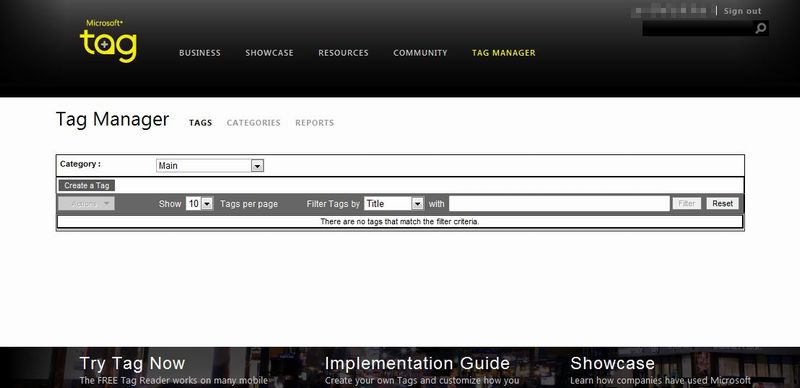800x388 pixels.
Task: Open the Filter Tags by Title dropdown
Action: coord(393,204)
